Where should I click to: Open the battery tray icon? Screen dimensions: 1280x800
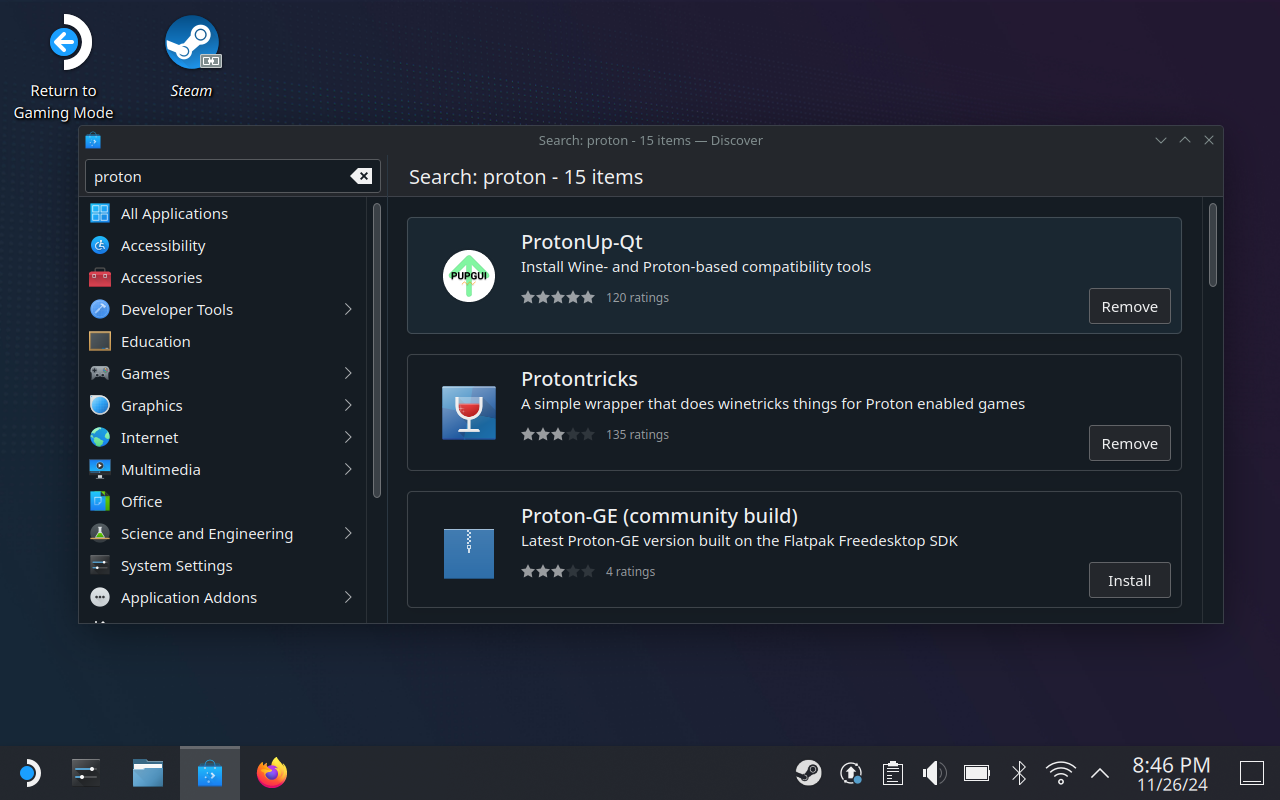(976, 772)
